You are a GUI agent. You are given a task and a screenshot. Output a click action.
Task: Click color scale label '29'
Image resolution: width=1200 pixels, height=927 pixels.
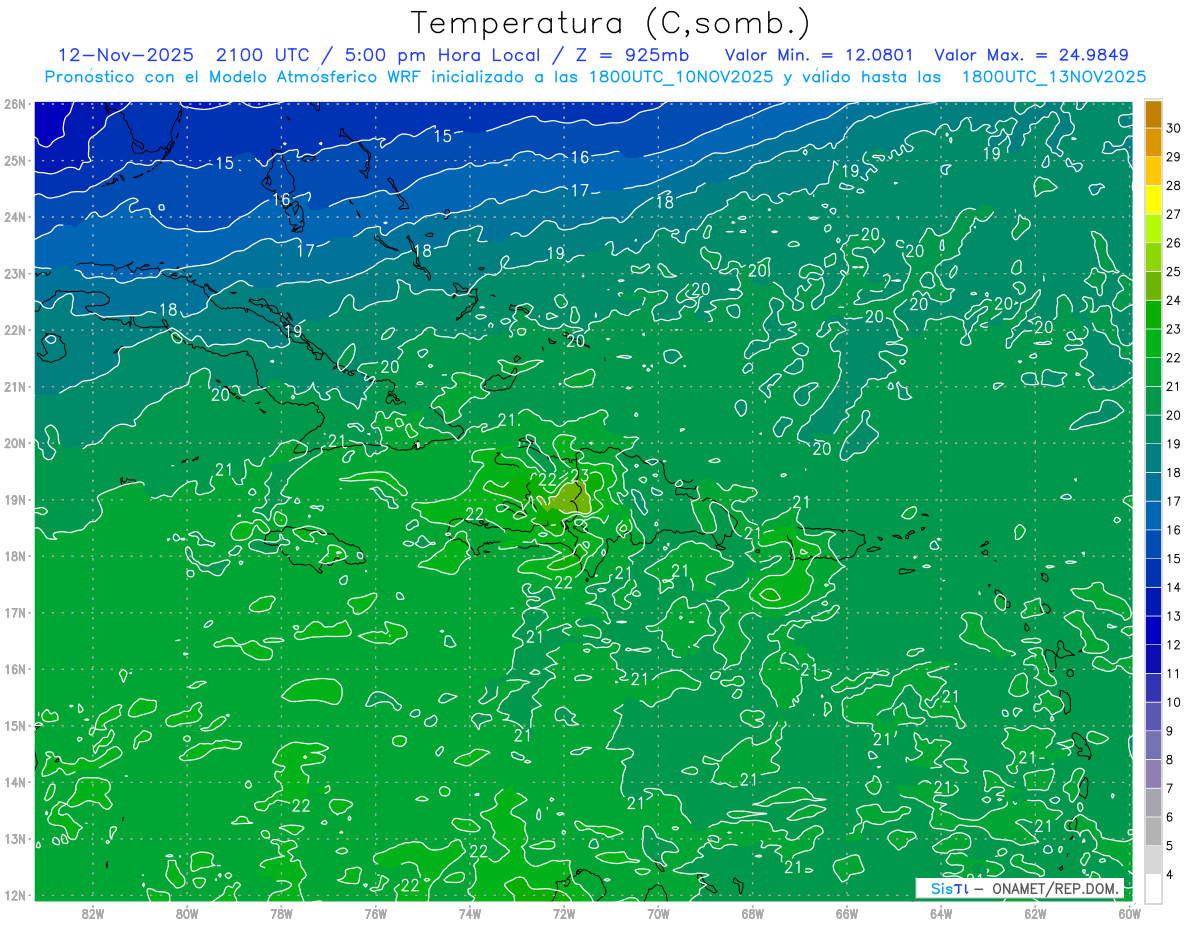(1173, 157)
